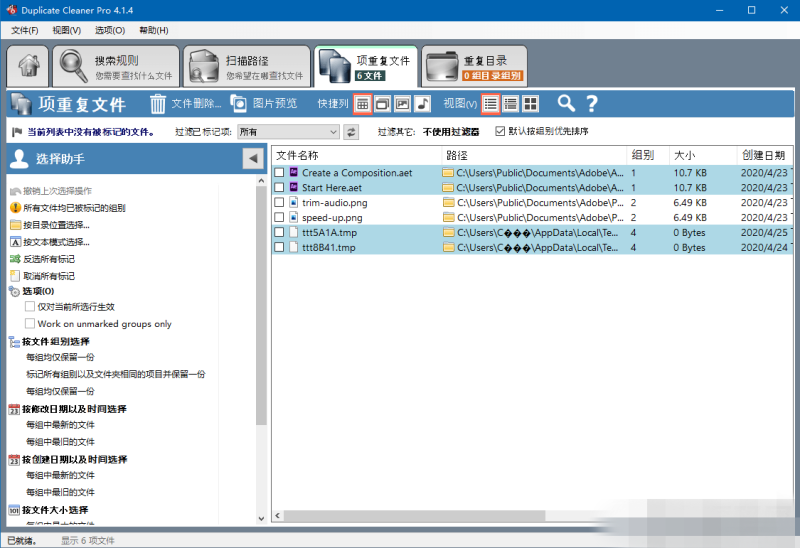Open the 文件(F) menu
This screenshot has height=548, width=800.
[x=25, y=31]
